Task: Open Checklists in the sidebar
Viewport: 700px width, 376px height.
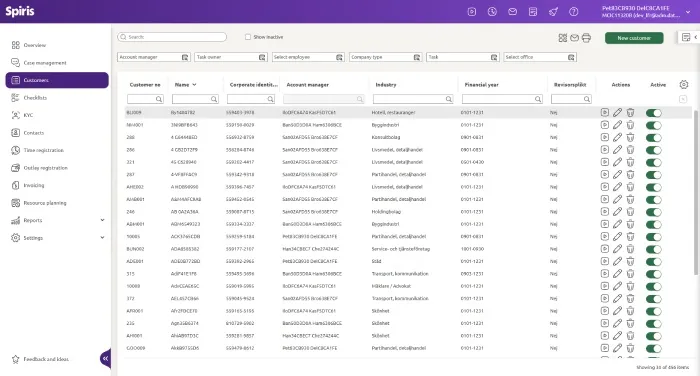Action: tap(35, 98)
